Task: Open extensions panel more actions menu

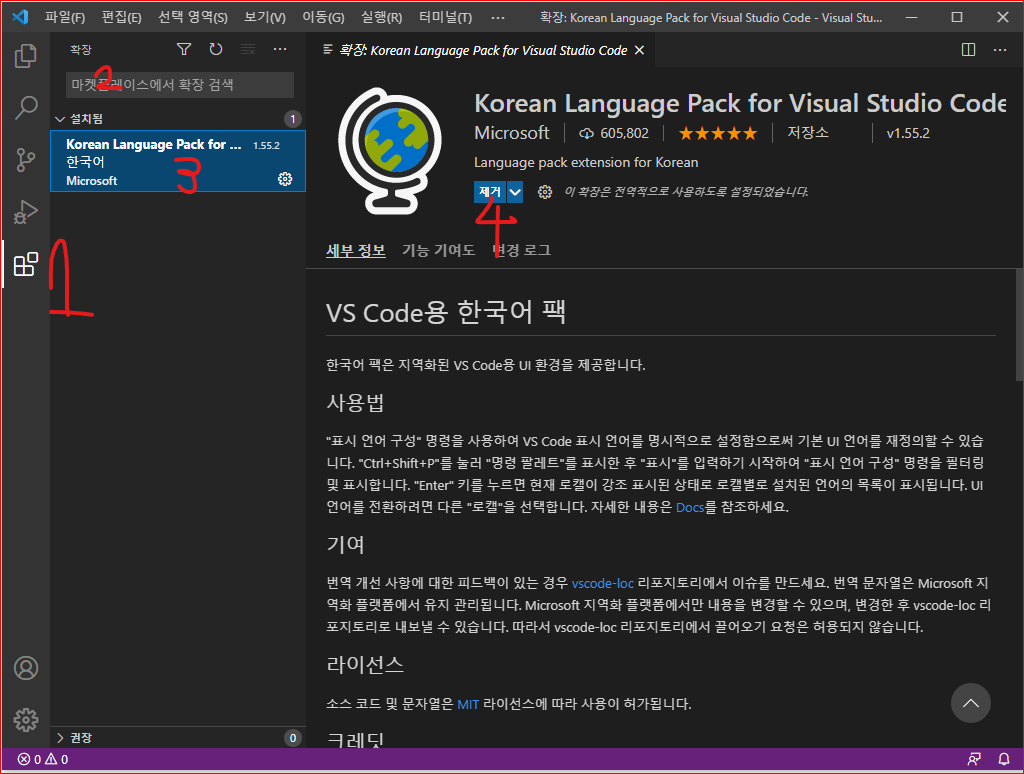Action: point(280,49)
